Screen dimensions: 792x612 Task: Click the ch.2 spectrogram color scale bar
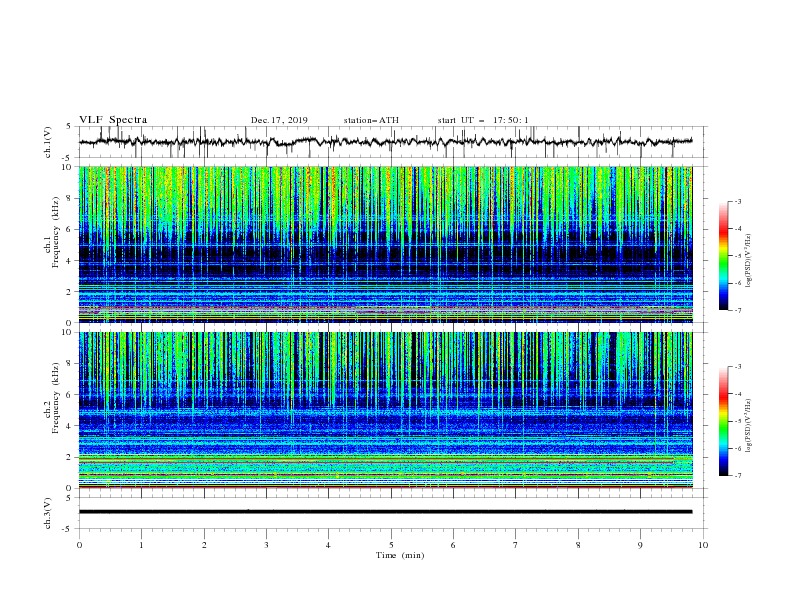[723, 421]
